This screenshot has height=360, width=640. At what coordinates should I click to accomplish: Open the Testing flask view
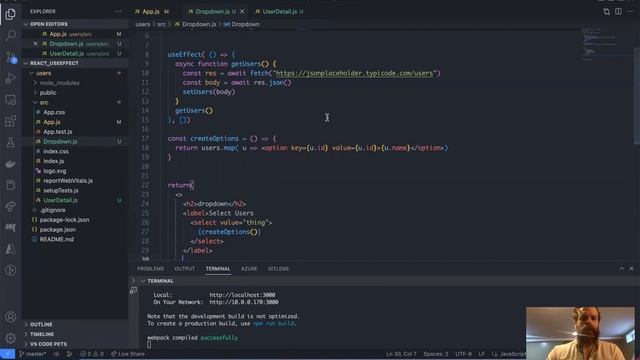pyautogui.click(x=11, y=142)
